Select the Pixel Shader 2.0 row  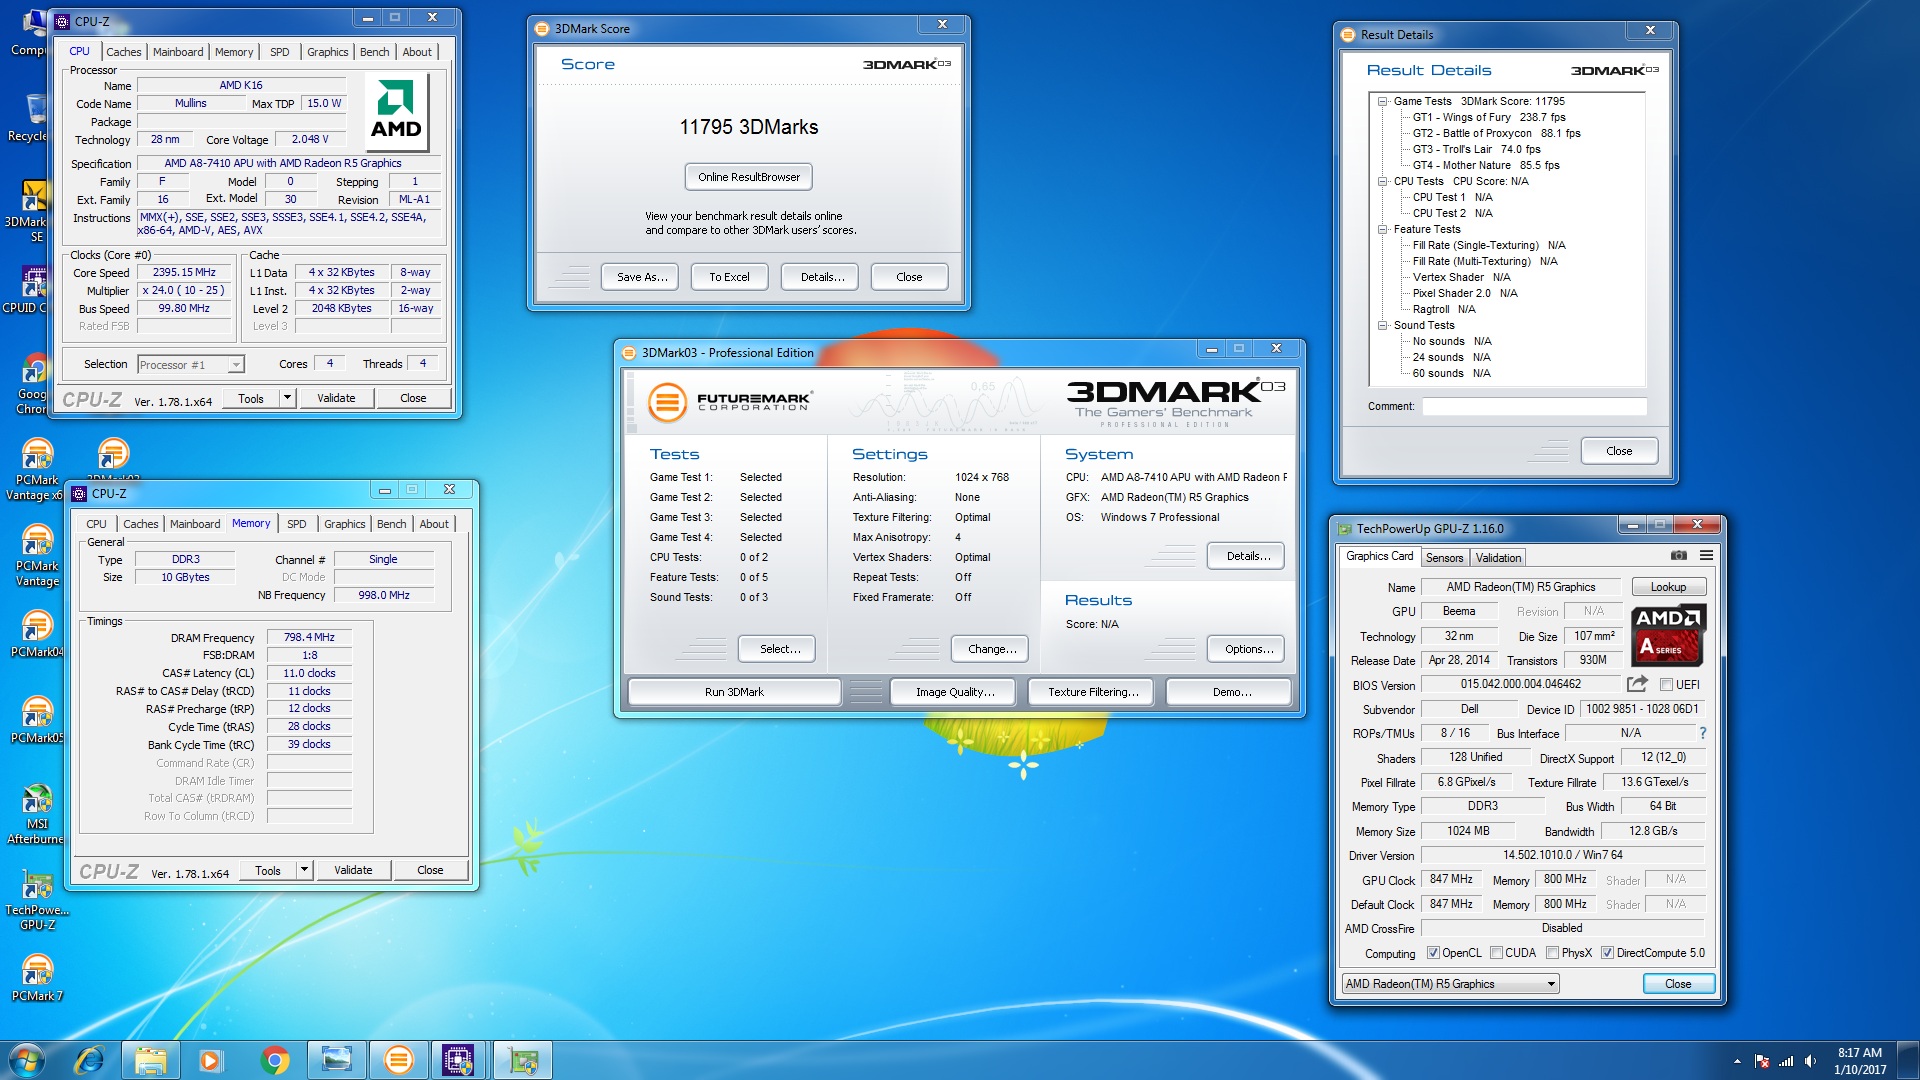click(x=1464, y=293)
